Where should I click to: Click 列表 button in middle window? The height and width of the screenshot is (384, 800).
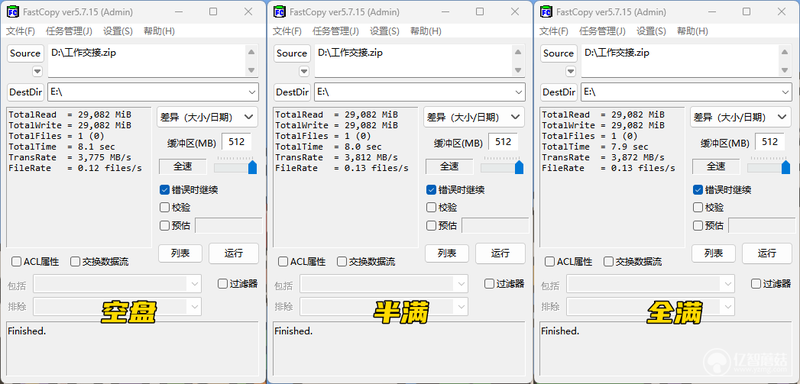pos(446,253)
